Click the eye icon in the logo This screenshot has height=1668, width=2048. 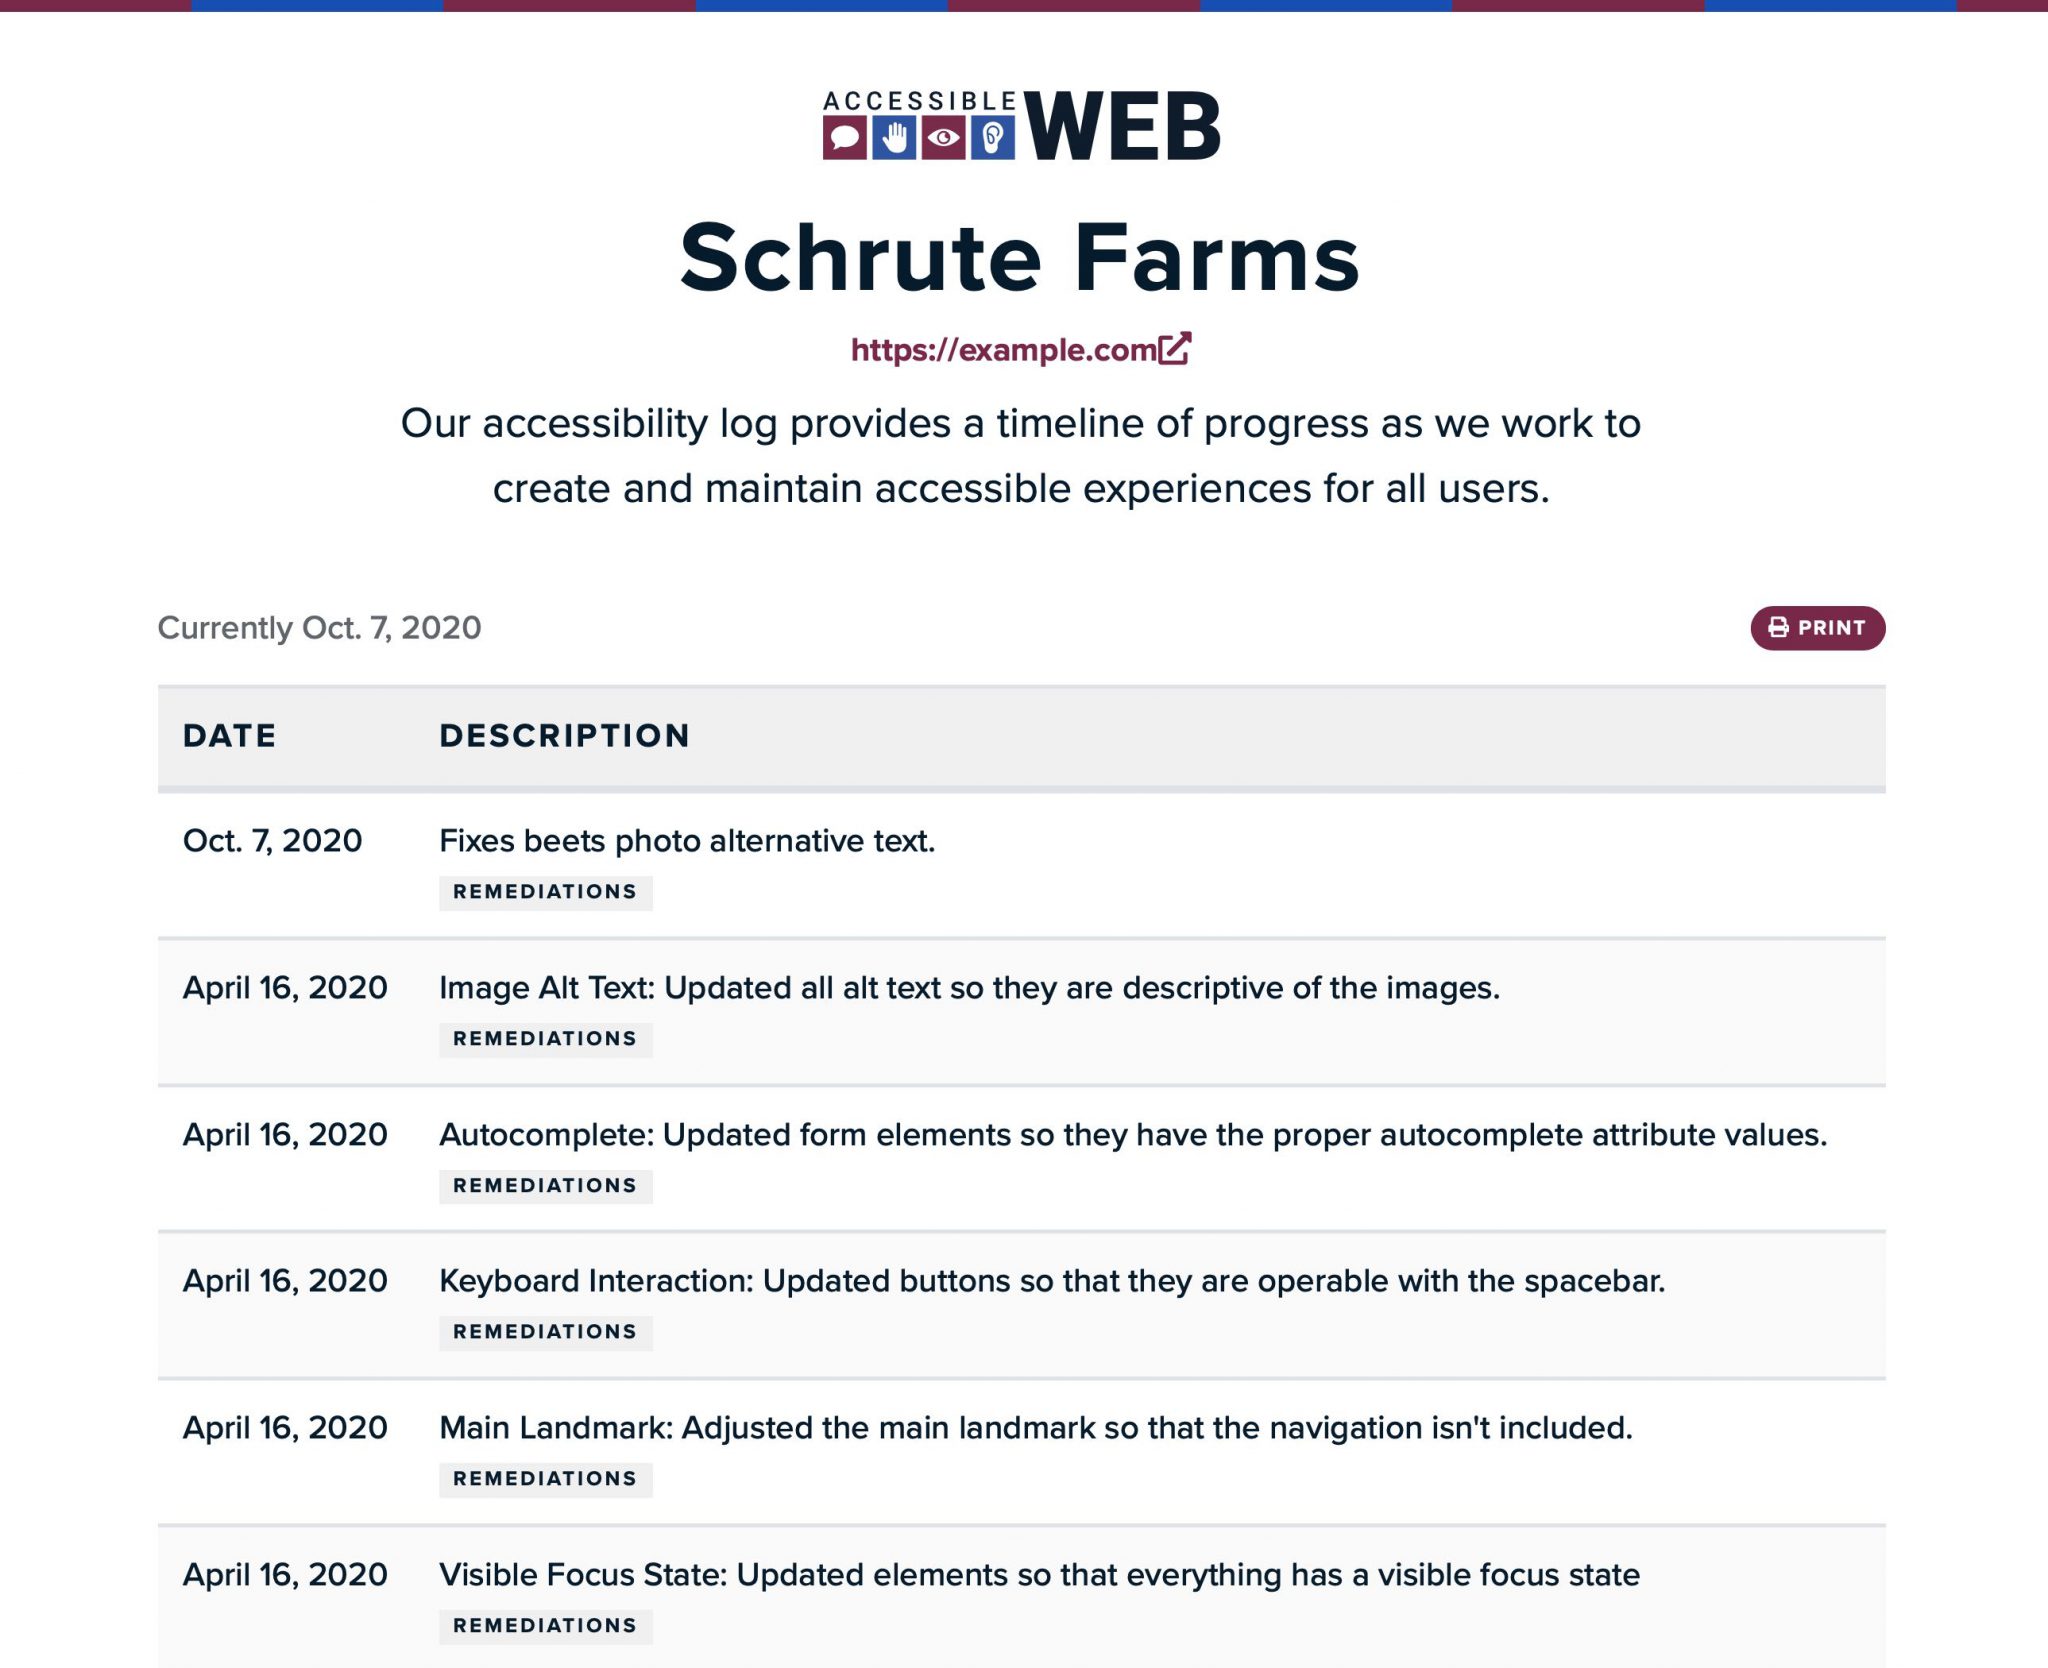(x=943, y=137)
